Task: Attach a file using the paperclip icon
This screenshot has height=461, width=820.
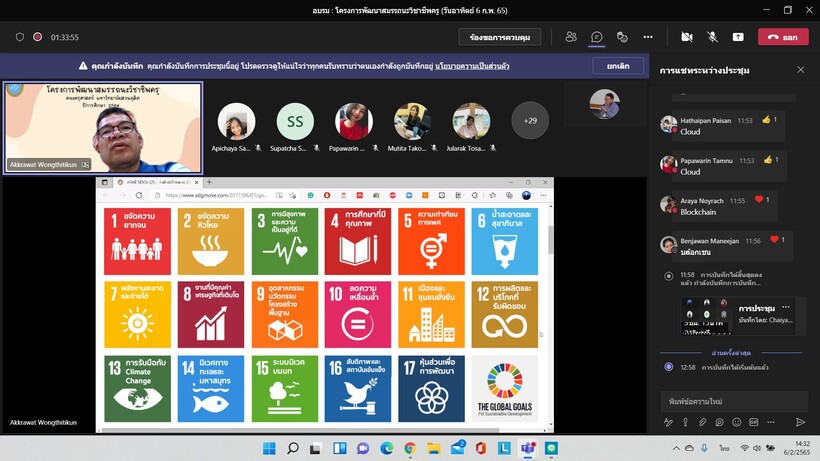Action: pos(702,422)
